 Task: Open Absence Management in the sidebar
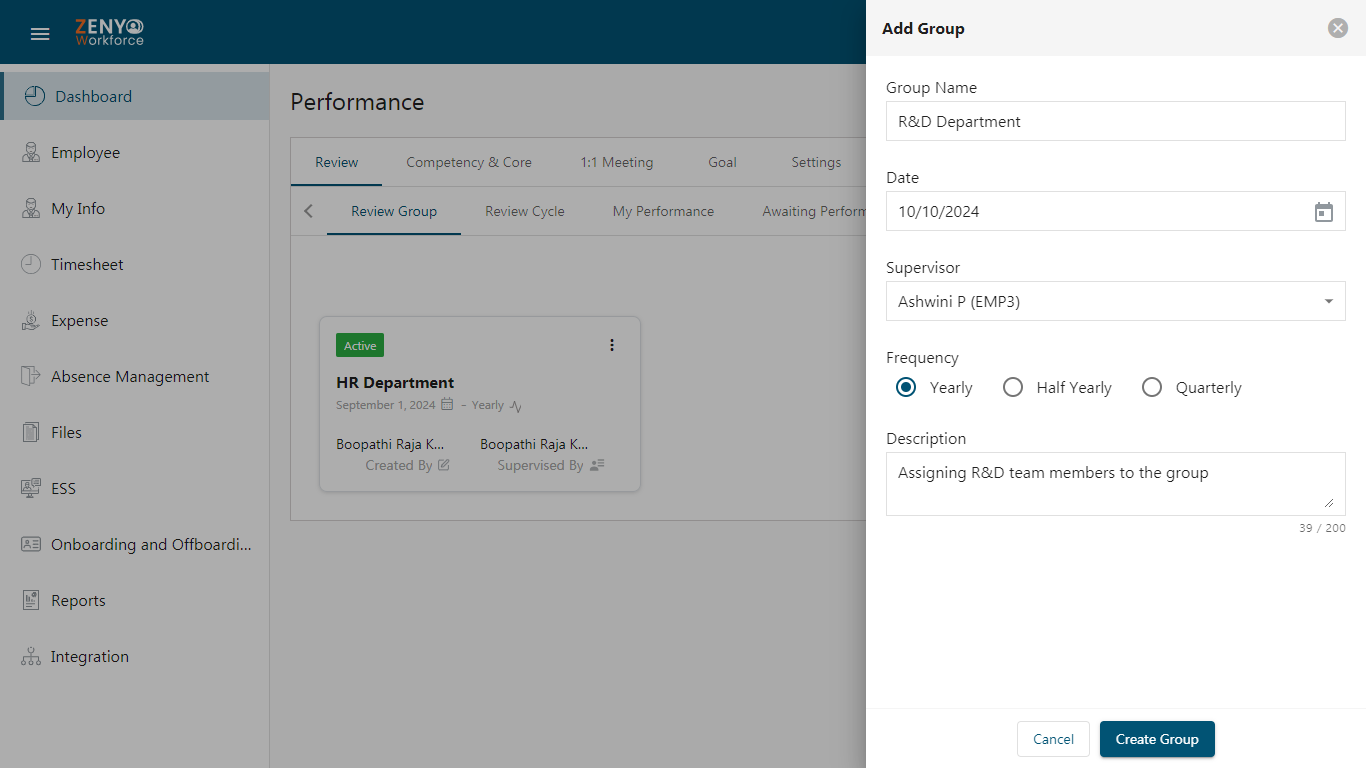pos(135,376)
